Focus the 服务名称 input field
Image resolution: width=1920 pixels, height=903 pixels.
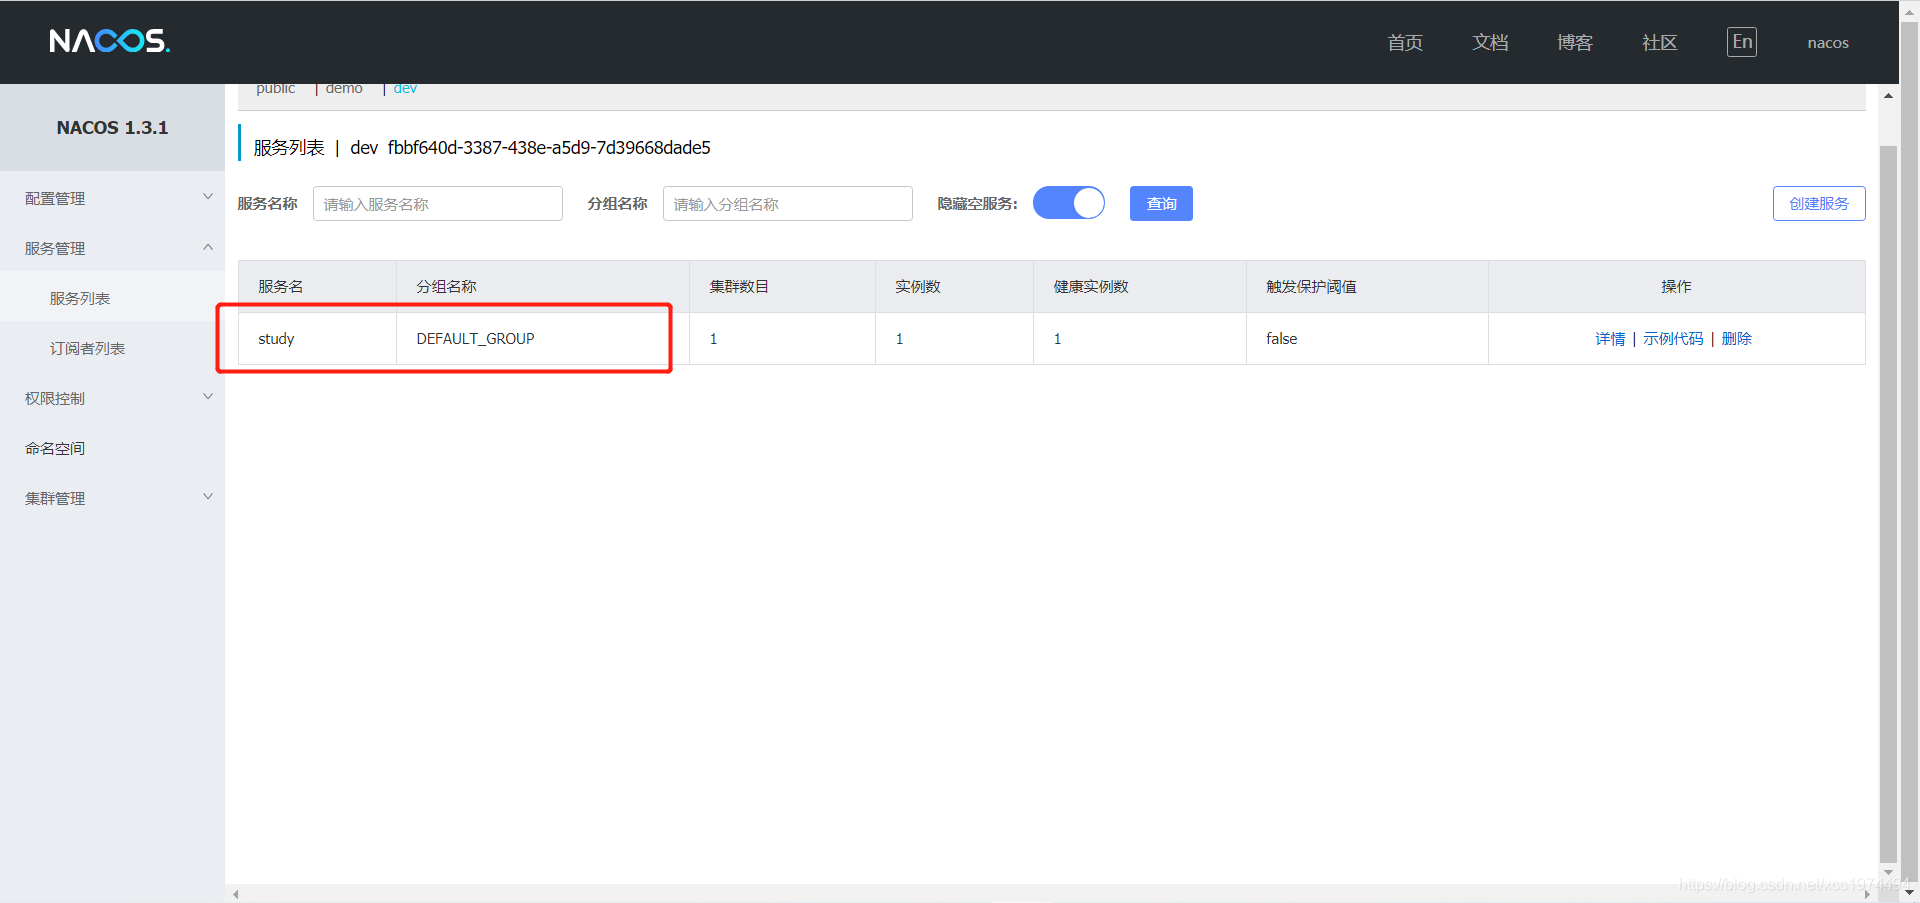click(x=438, y=204)
